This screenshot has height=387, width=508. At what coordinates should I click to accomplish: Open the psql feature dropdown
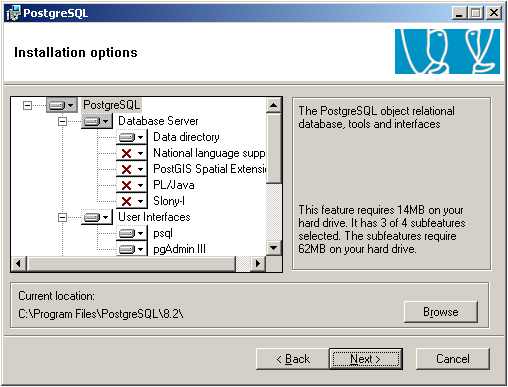[132, 233]
